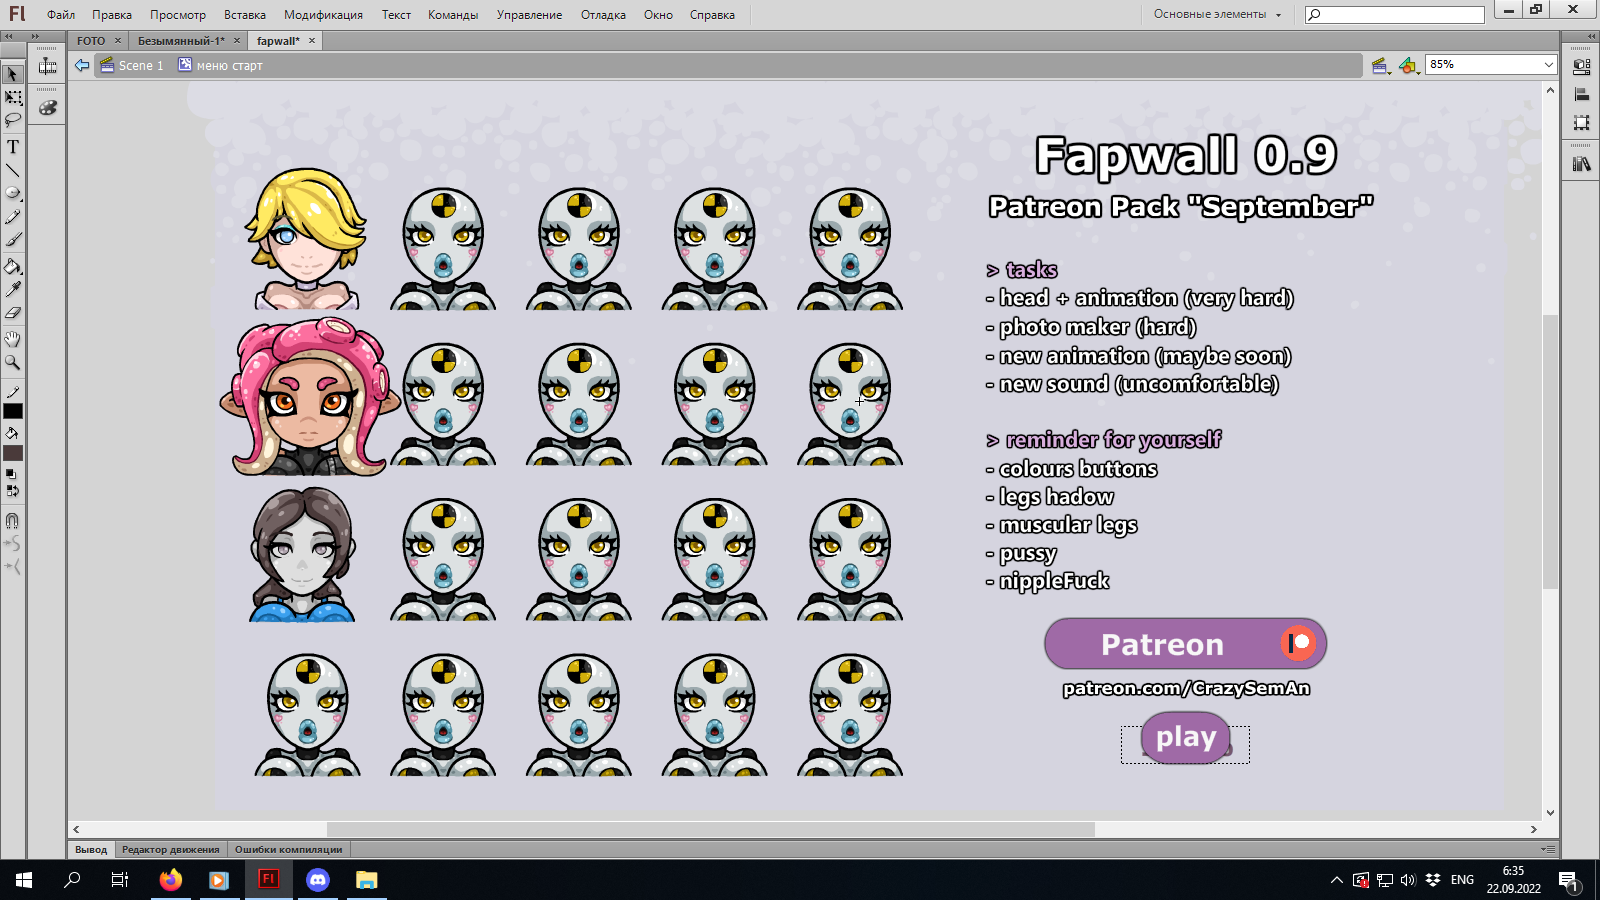Select the pink octopus-hair character head
This screenshot has width=1600, height=900.
308,397
